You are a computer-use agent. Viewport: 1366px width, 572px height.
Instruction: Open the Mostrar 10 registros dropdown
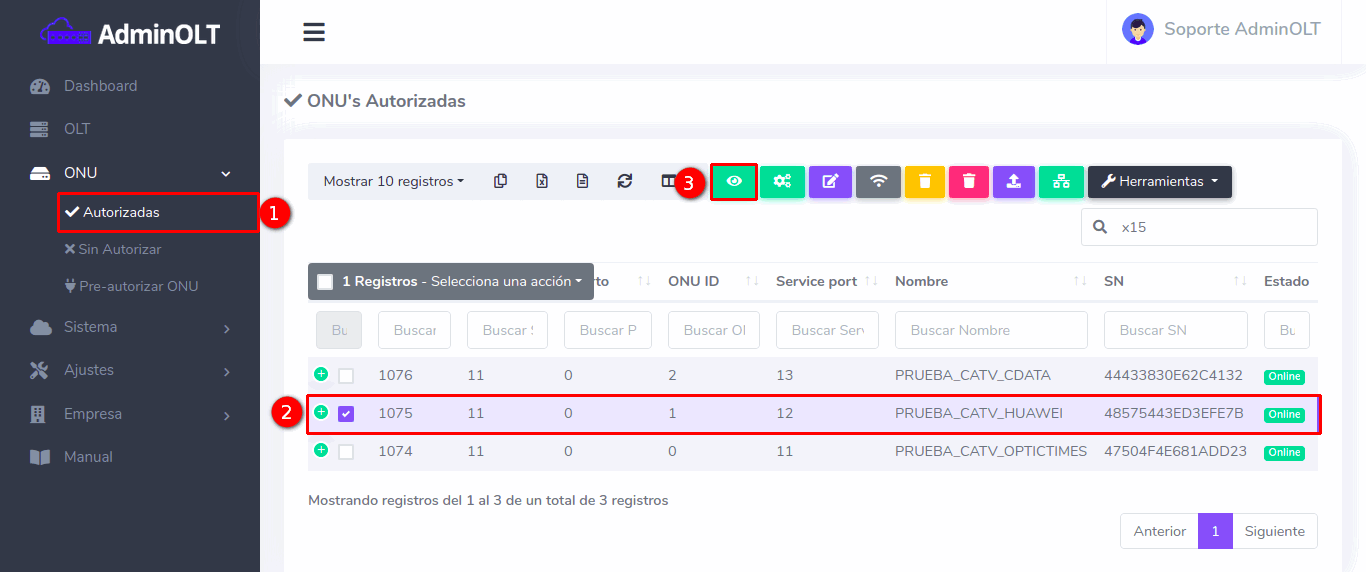pos(394,181)
